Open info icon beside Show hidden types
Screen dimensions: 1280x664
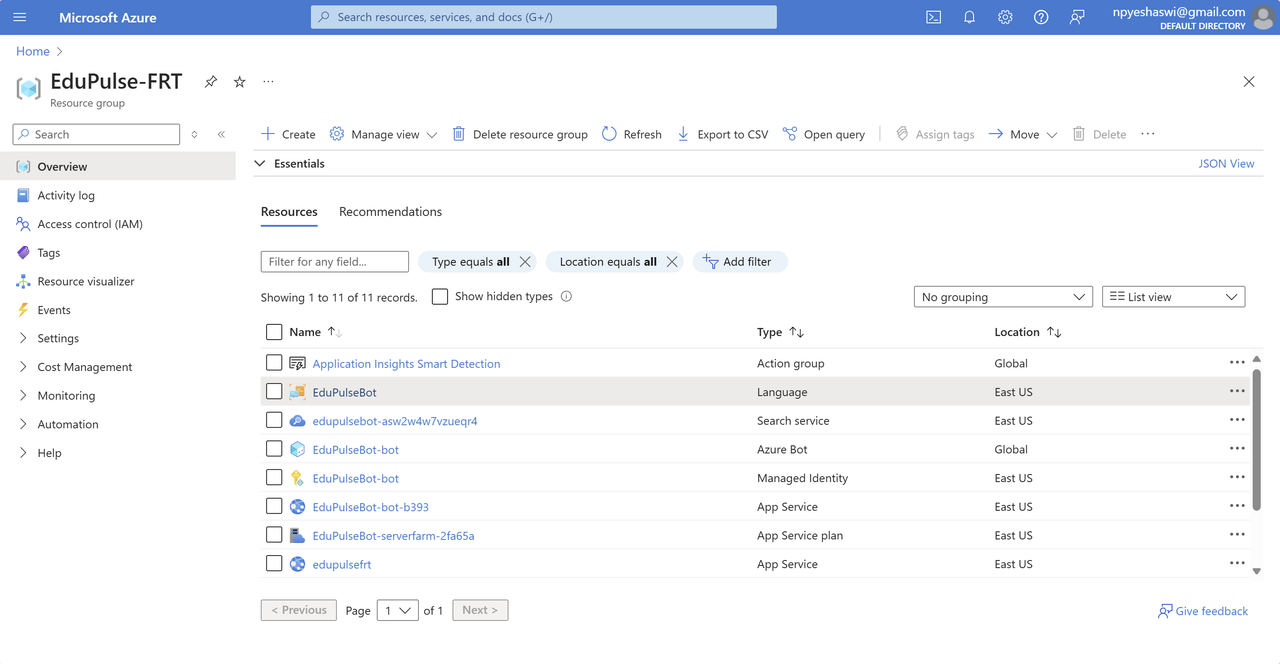tap(566, 296)
